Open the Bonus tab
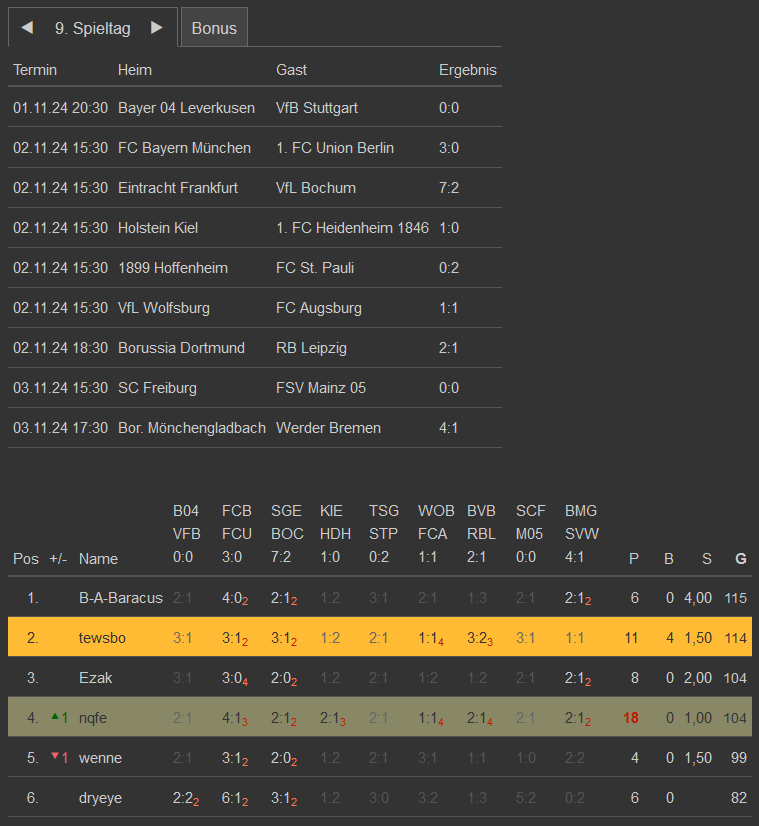The height and width of the screenshot is (826, 759). [x=214, y=28]
